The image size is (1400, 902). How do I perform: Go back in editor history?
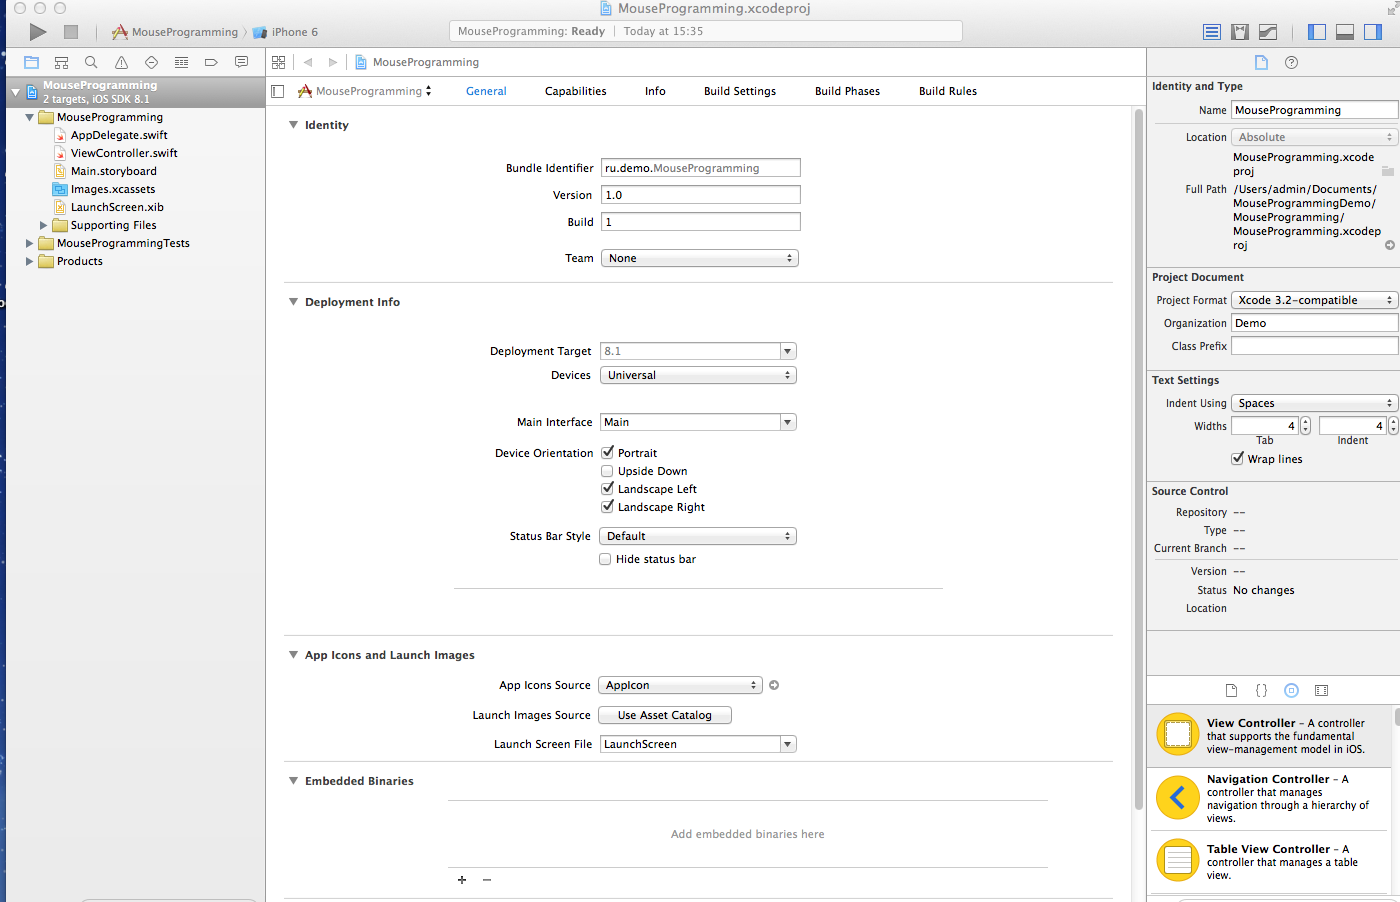tap(308, 62)
